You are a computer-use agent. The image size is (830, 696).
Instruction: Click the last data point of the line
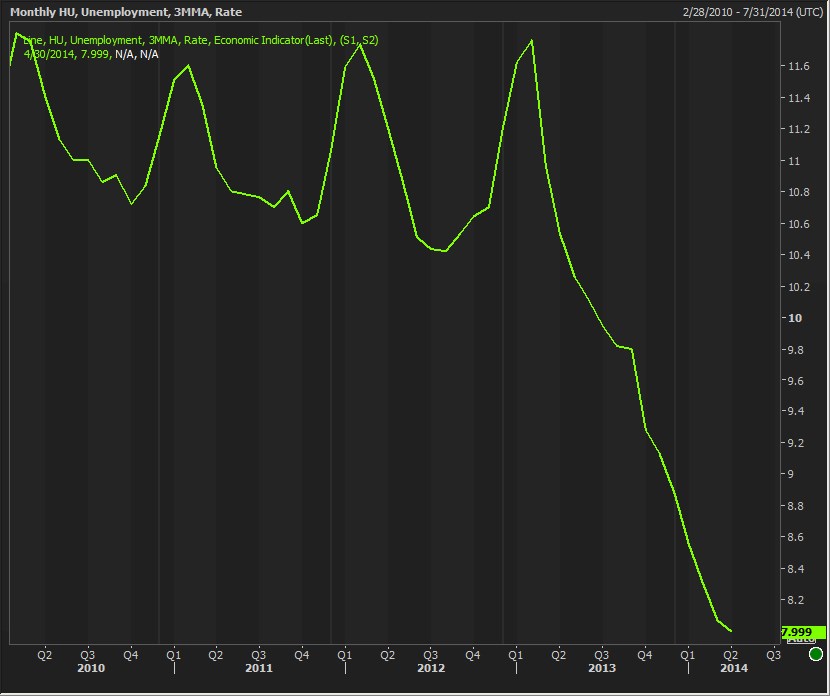[731, 631]
